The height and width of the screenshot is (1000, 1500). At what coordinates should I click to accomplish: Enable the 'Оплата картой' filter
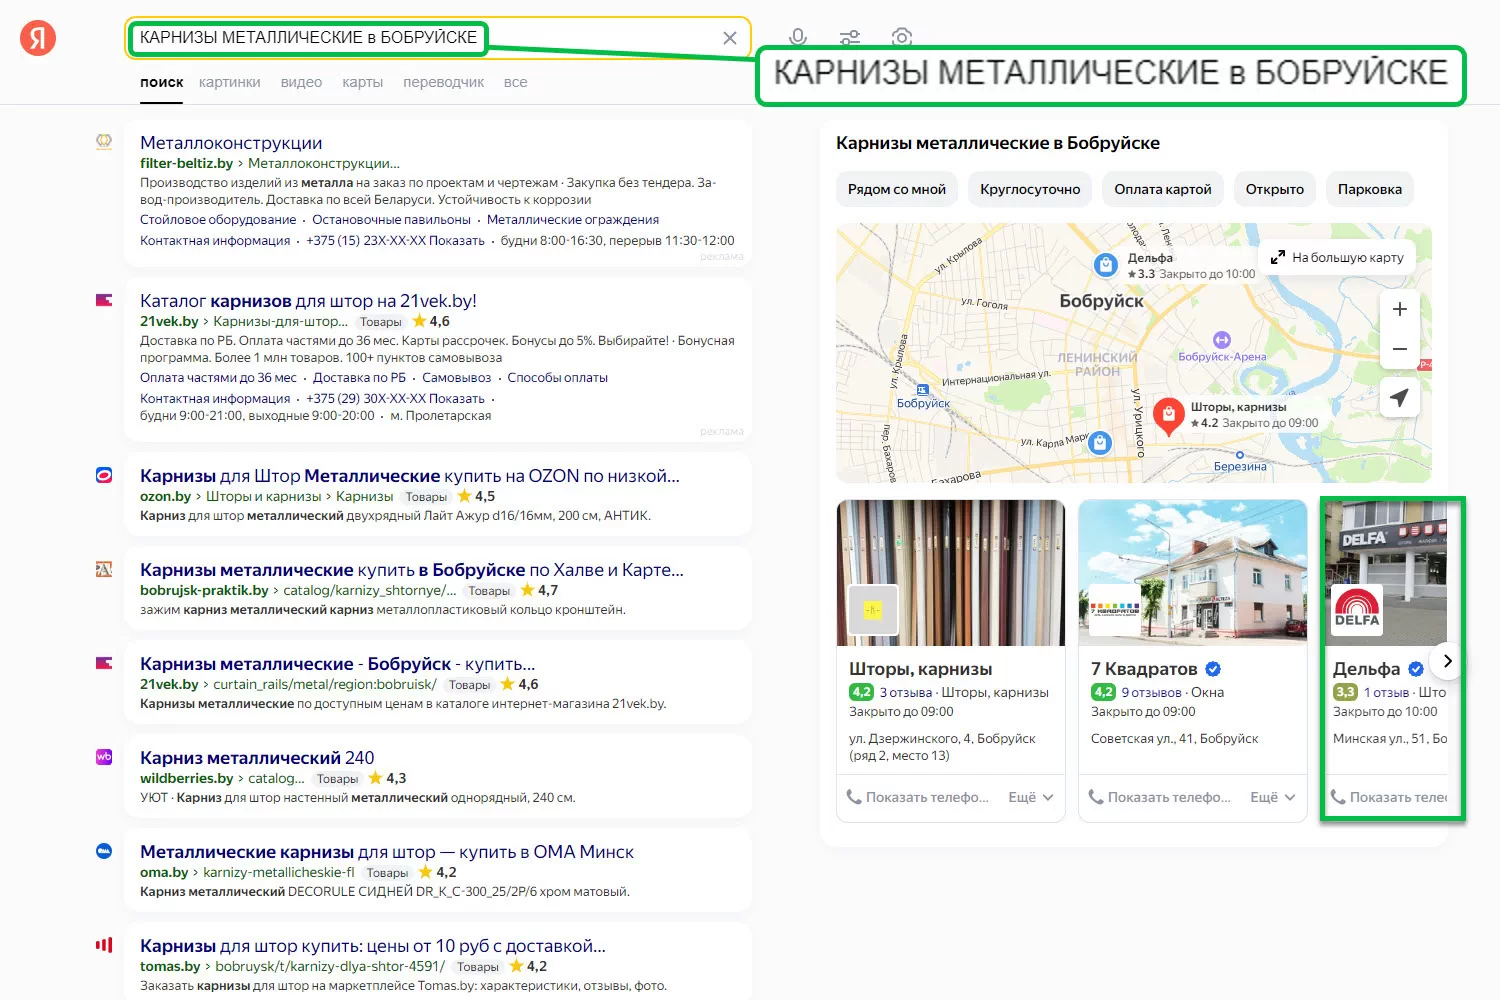pyautogui.click(x=1163, y=189)
